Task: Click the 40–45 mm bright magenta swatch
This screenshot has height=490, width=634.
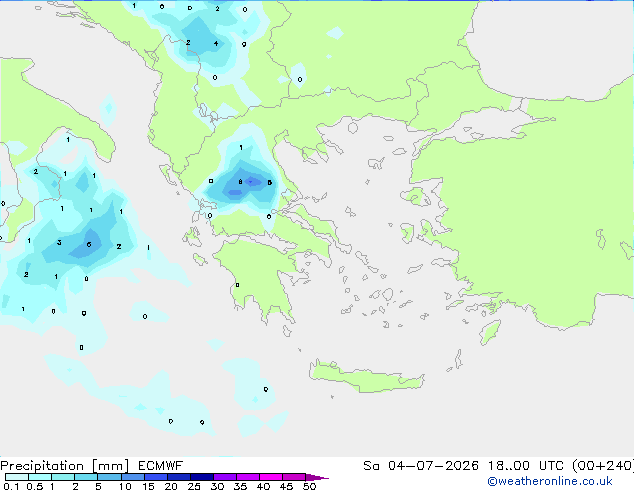Action: 271,477
